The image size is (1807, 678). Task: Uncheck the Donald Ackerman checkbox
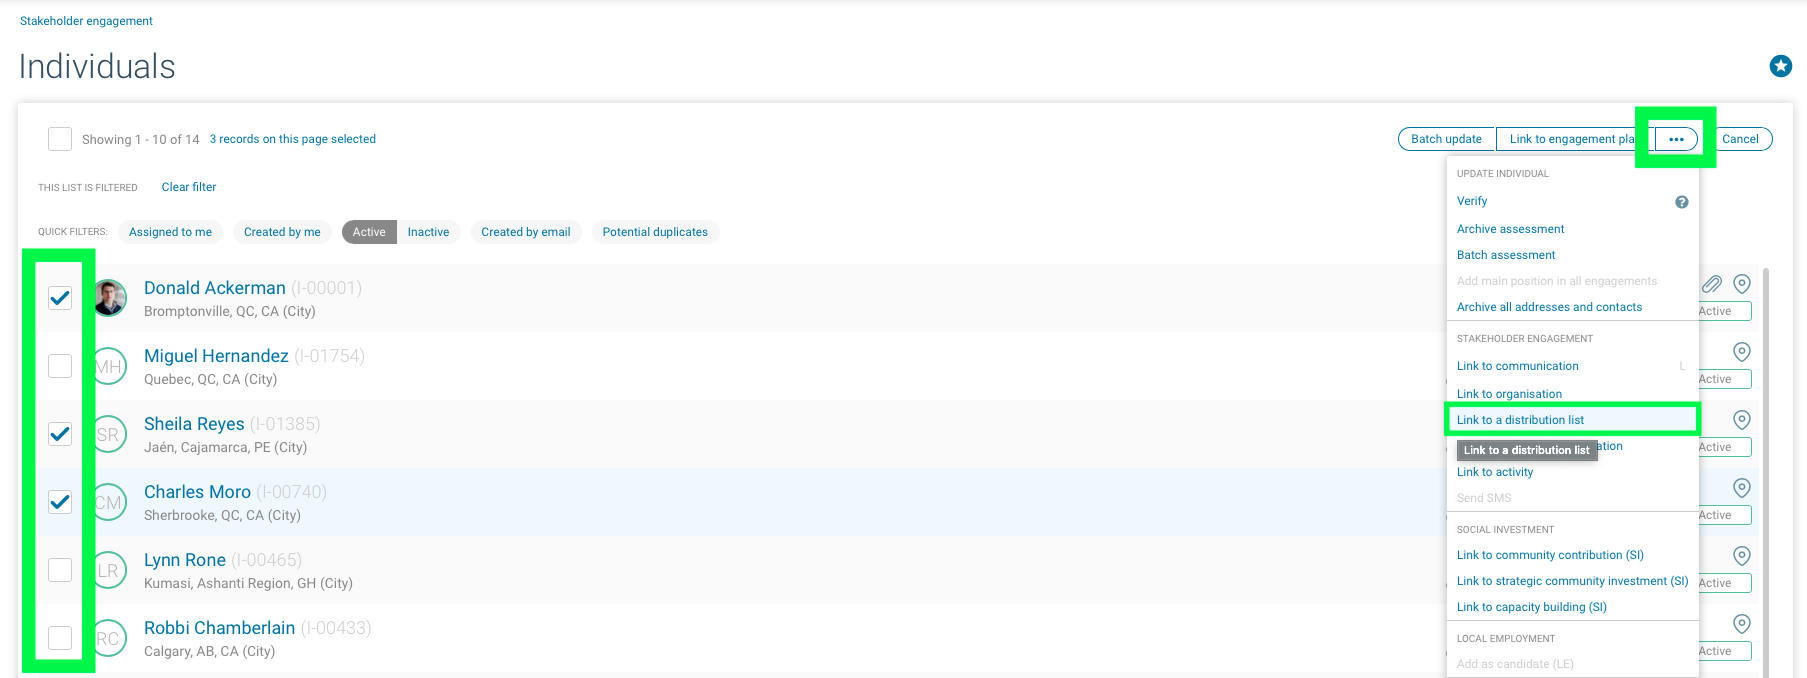(x=60, y=298)
